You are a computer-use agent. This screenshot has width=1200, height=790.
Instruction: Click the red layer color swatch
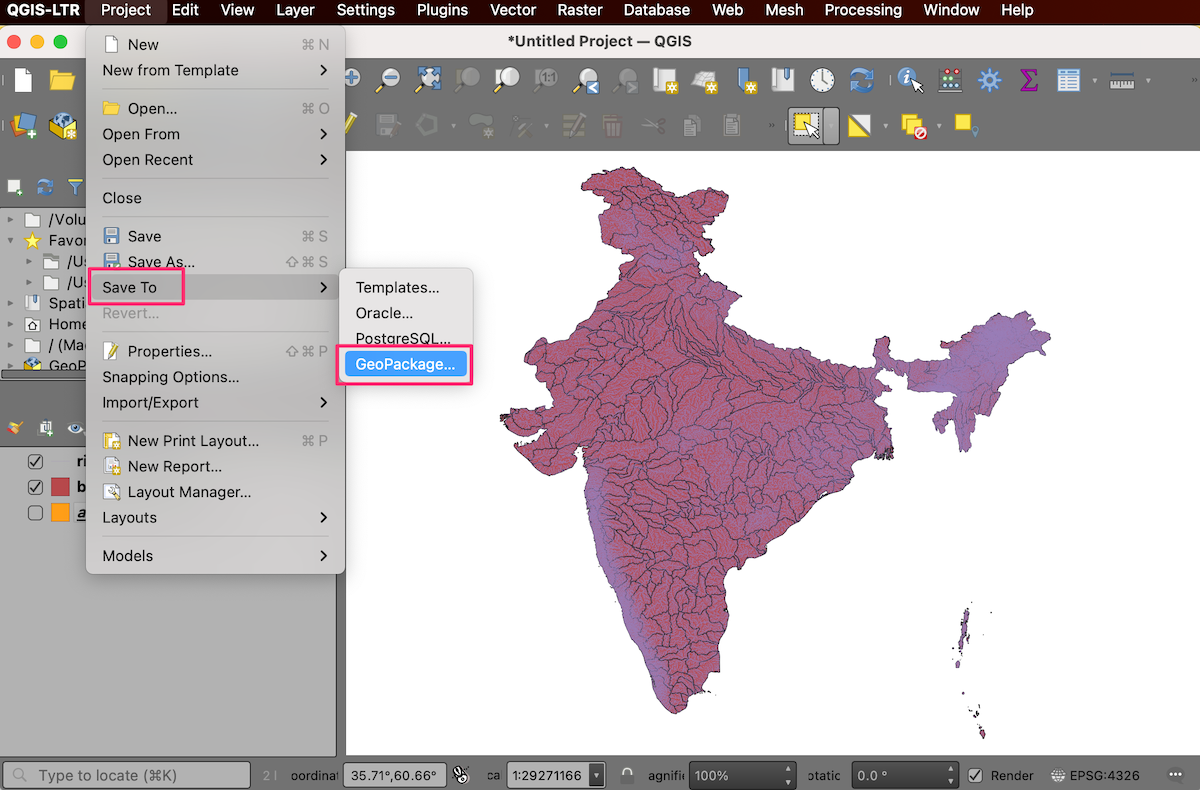[60, 487]
